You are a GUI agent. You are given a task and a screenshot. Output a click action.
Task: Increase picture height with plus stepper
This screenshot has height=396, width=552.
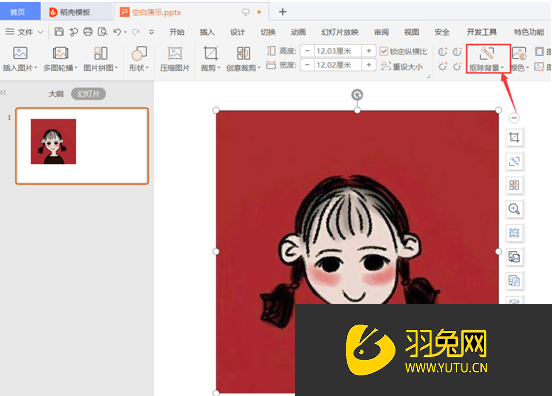(x=369, y=51)
